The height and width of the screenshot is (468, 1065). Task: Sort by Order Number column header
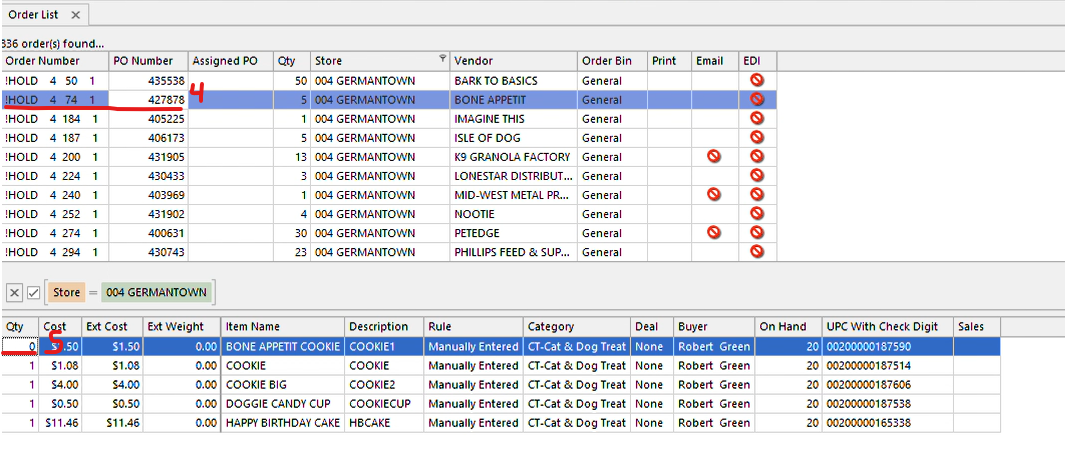[55, 61]
